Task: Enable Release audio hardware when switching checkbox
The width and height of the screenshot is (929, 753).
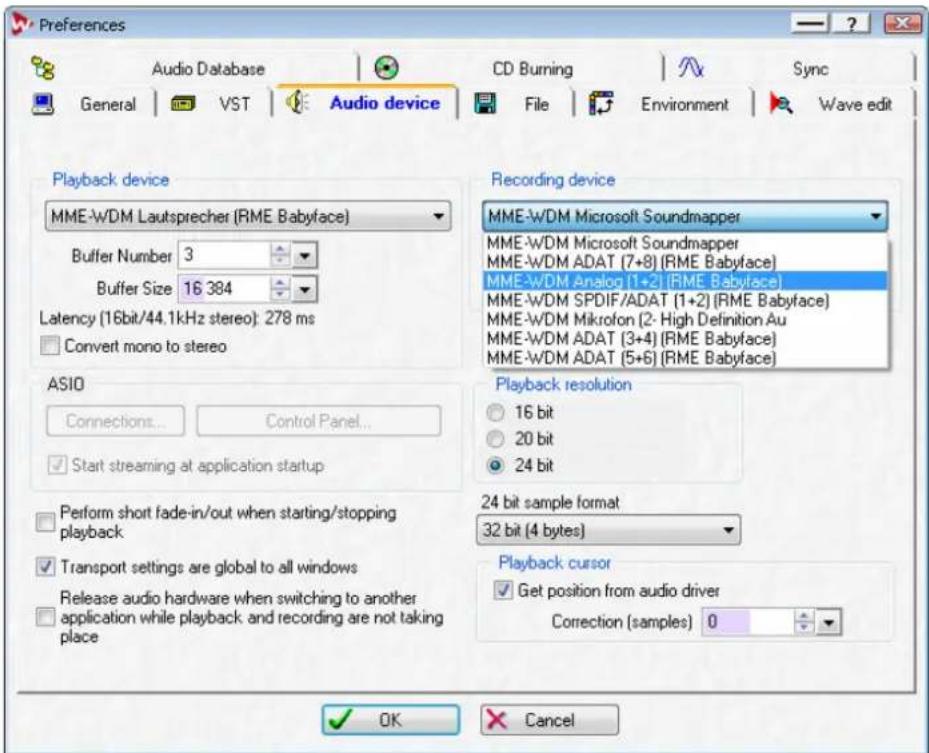Action: [x=45, y=617]
